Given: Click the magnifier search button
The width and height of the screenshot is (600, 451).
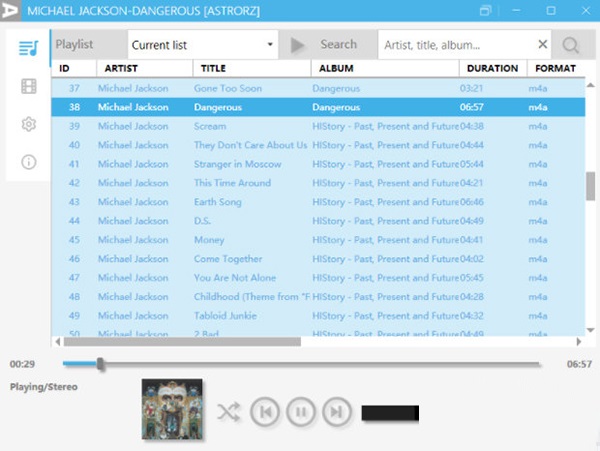Looking at the screenshot, I should click(x=570, y=45).
